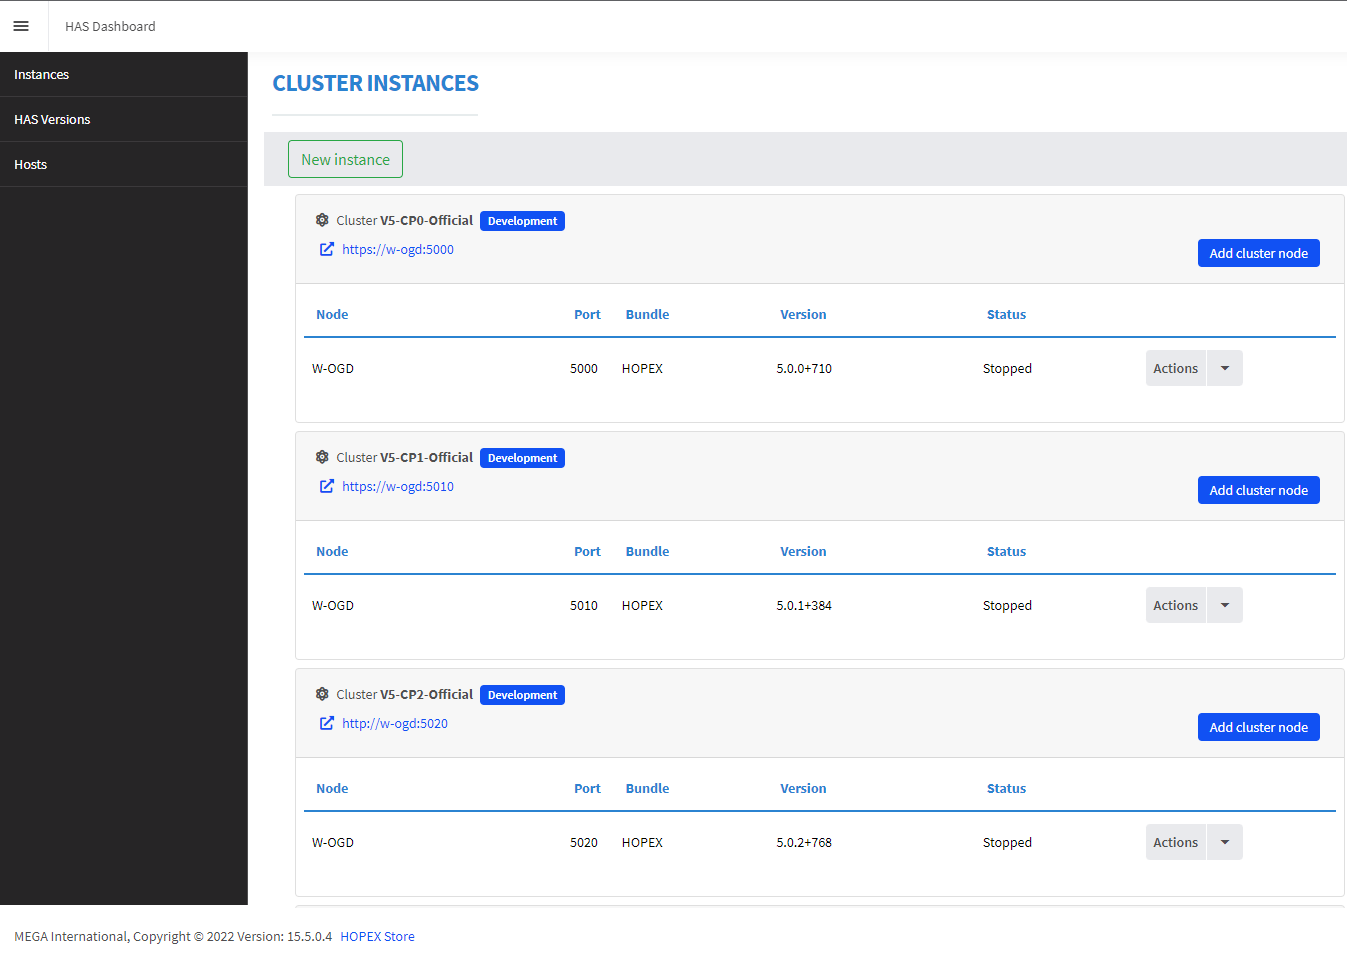This screenshot has width=1347, height=954.
Task: Go to HAS Versions in sidebar
Action: click(52, 120)
